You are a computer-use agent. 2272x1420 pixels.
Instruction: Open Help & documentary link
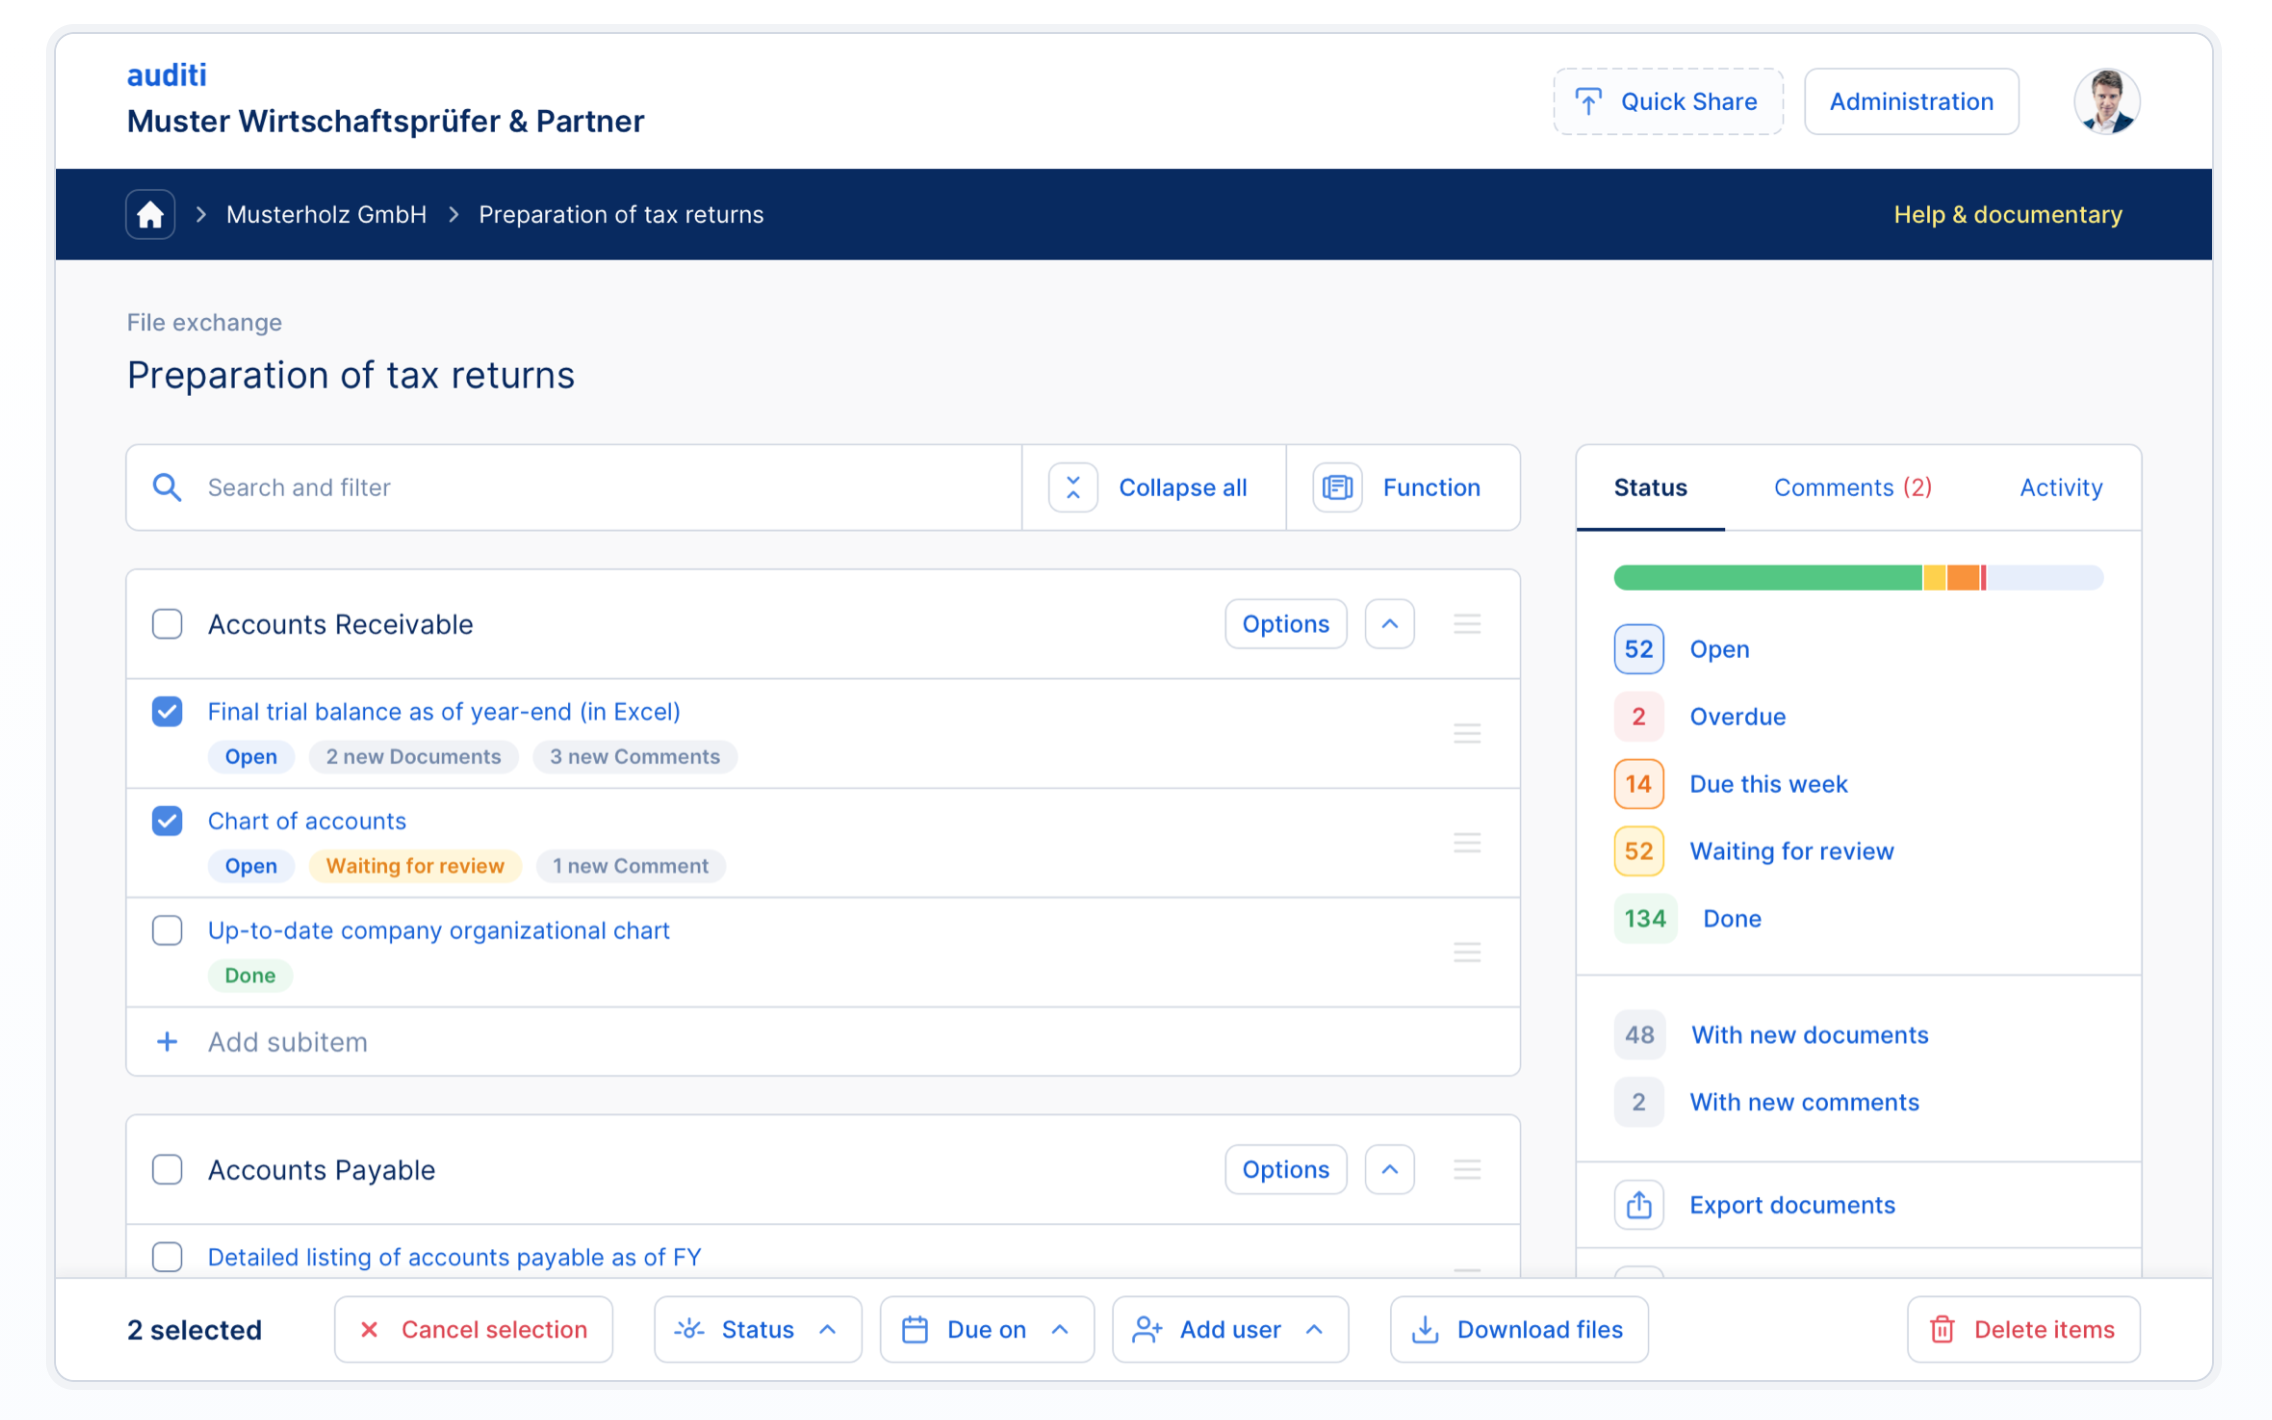point(2007,214)
